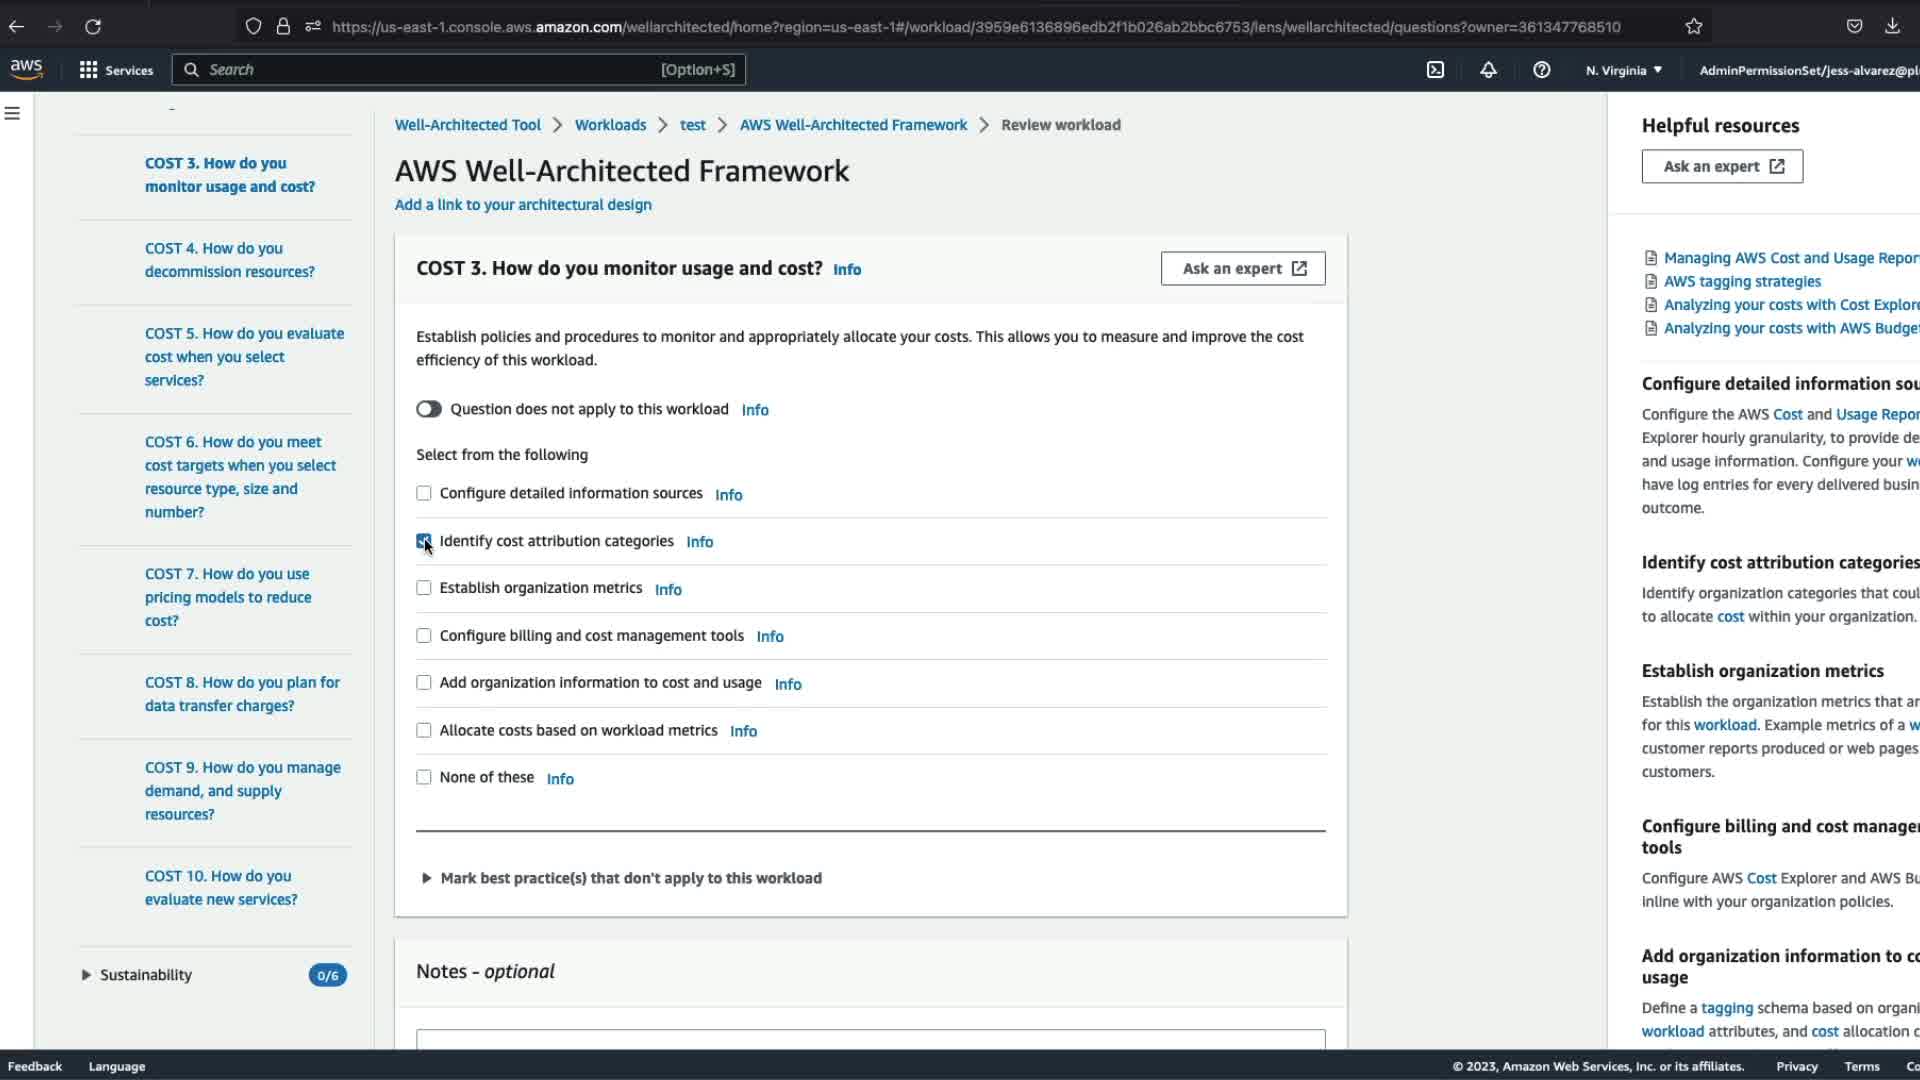Check 'Establish organization metrics' checkbox
The image size is (1920, 1080).
pyautogui.click(x=424, y=588)
